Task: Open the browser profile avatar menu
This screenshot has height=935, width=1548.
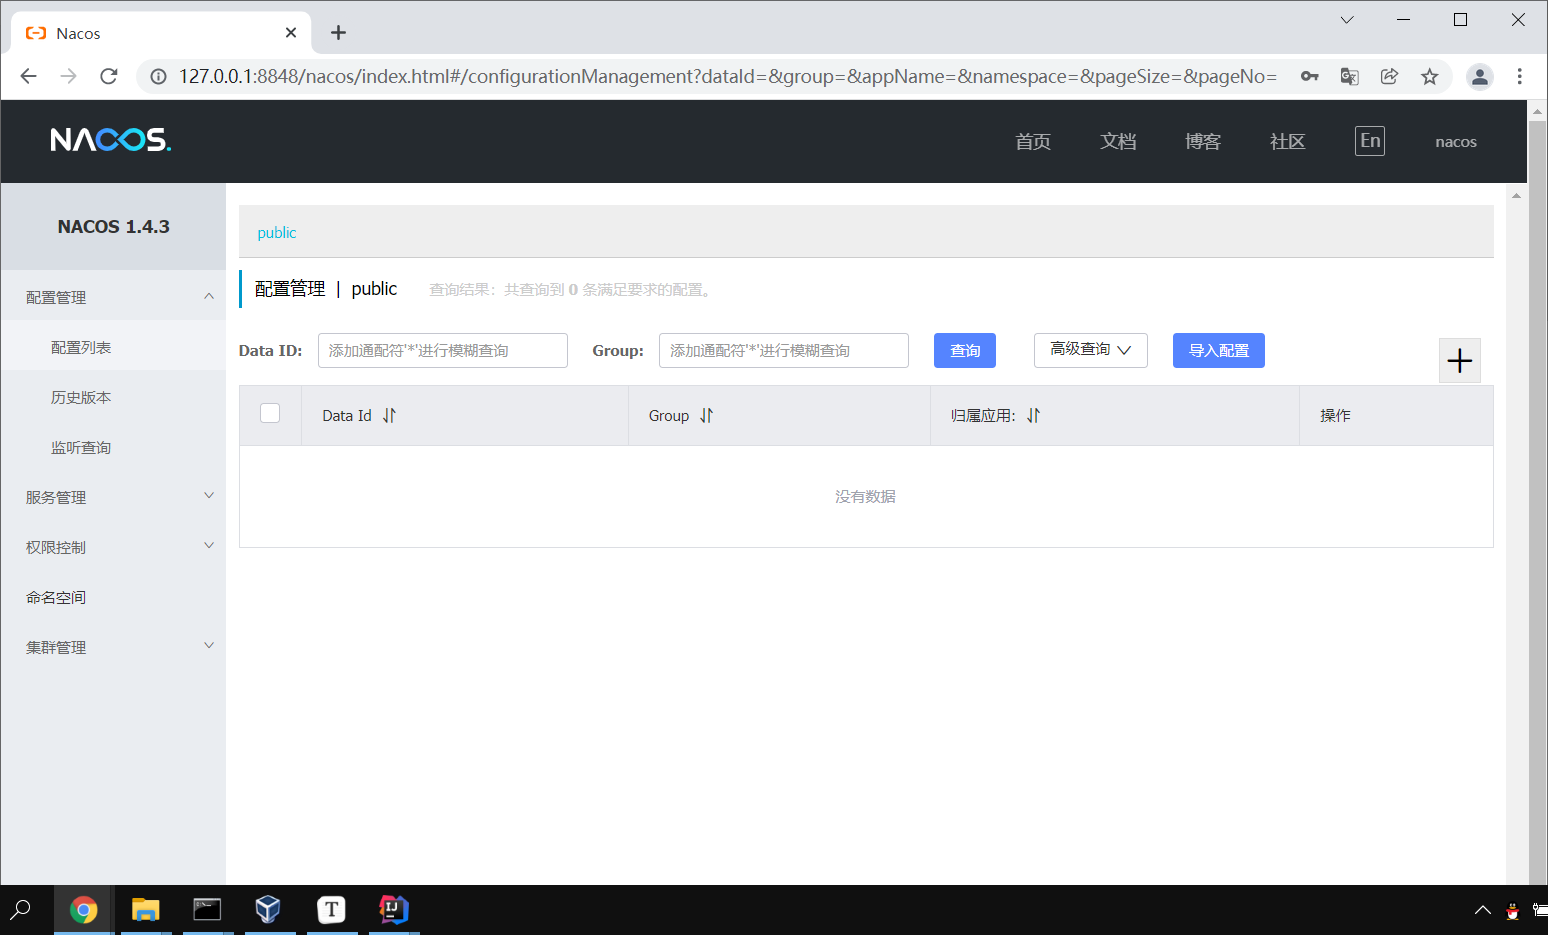Action: click(1480, 76)
